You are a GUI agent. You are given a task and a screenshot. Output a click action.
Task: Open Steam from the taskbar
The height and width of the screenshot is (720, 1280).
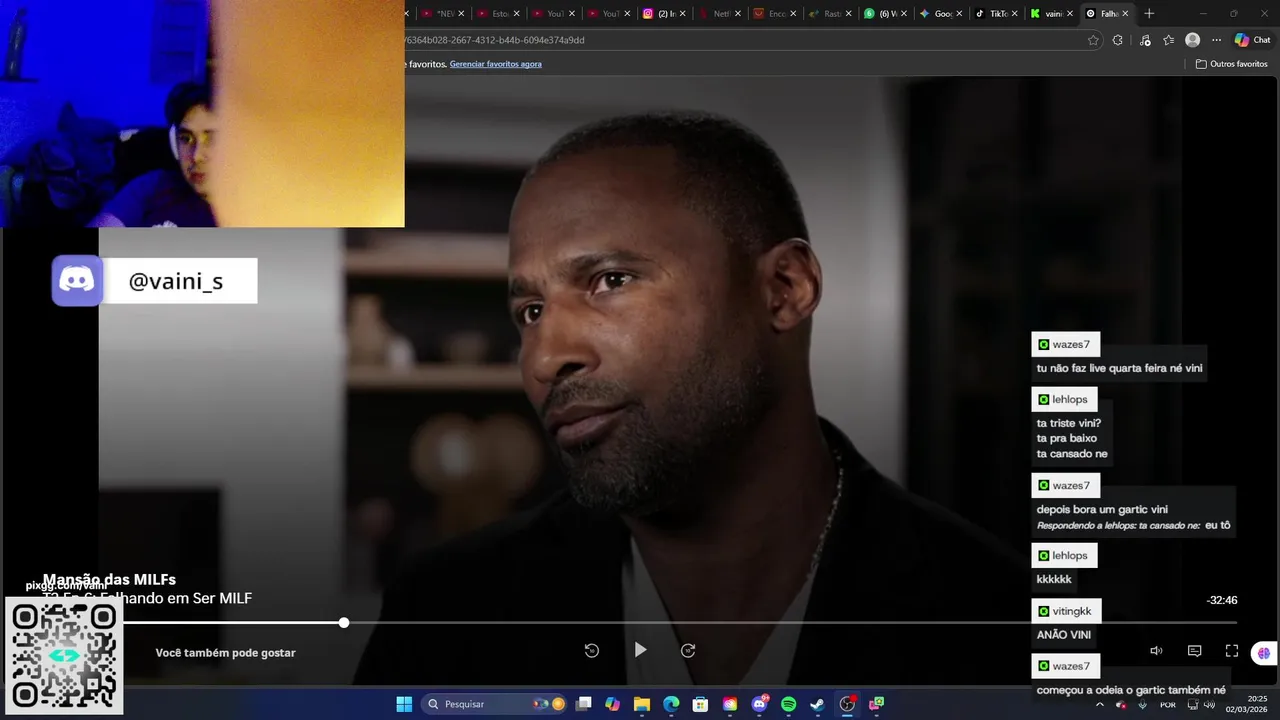[x=817, y=704]
